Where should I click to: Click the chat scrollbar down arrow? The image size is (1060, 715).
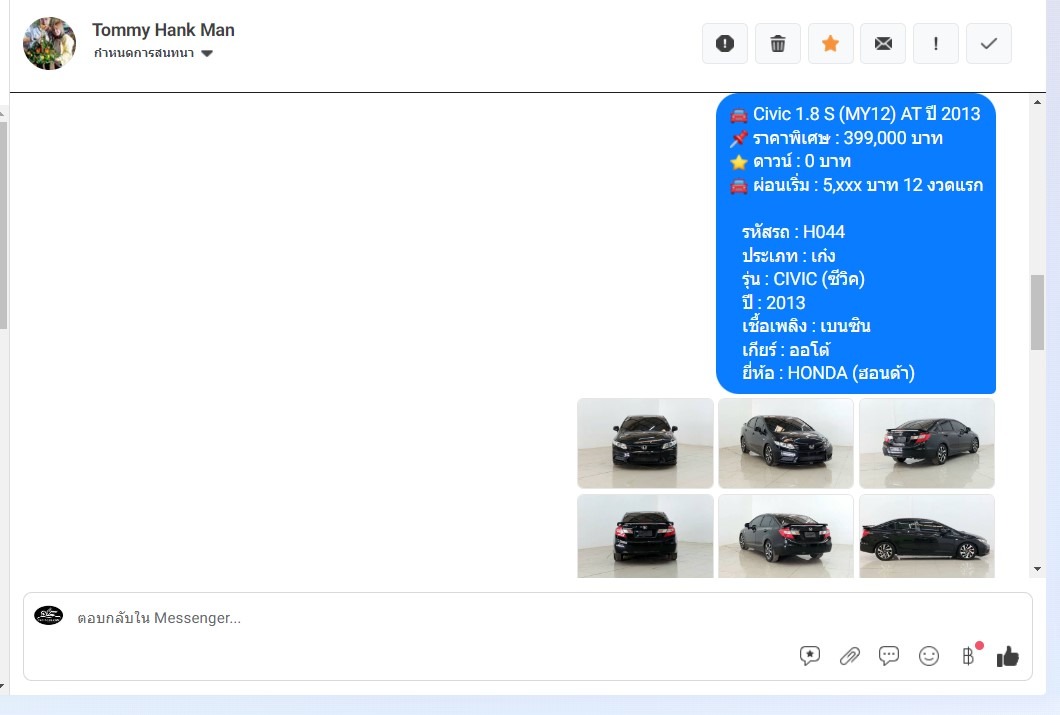point(1037,570)
